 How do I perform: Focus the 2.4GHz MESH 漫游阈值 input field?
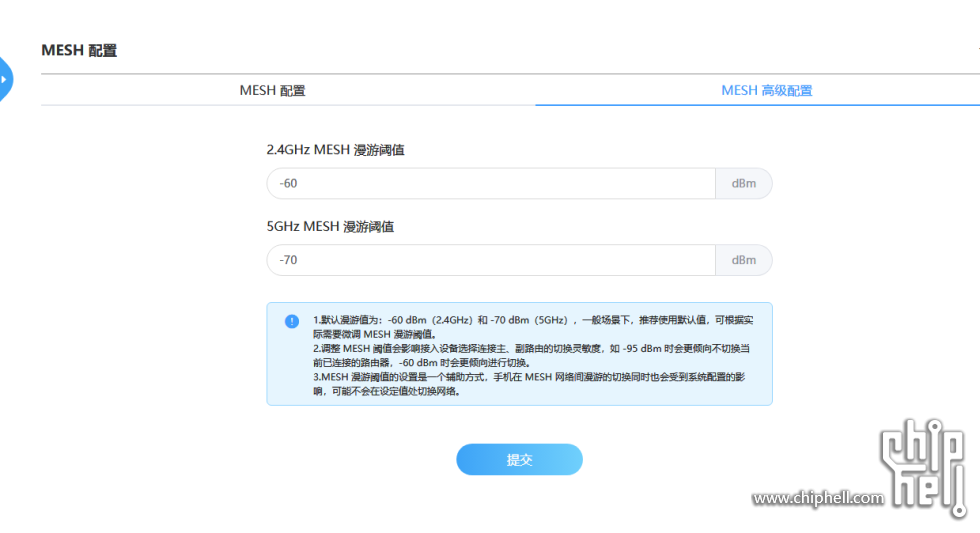point(490,184)
